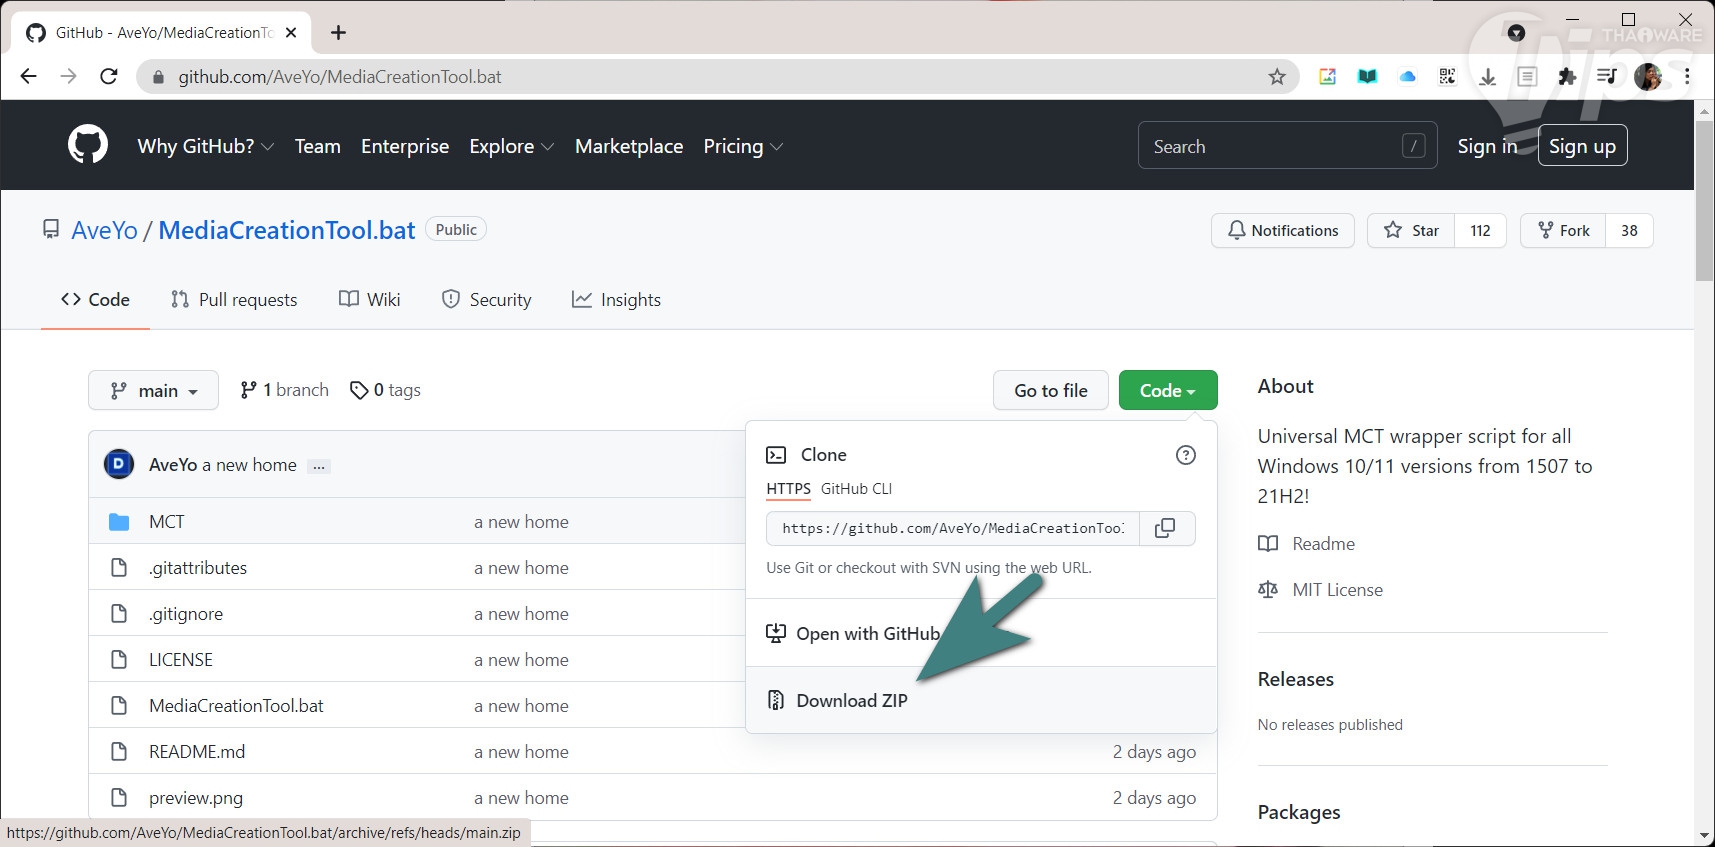Click the open-book extension icon
1715x847 pixels.
[1367, 77]
